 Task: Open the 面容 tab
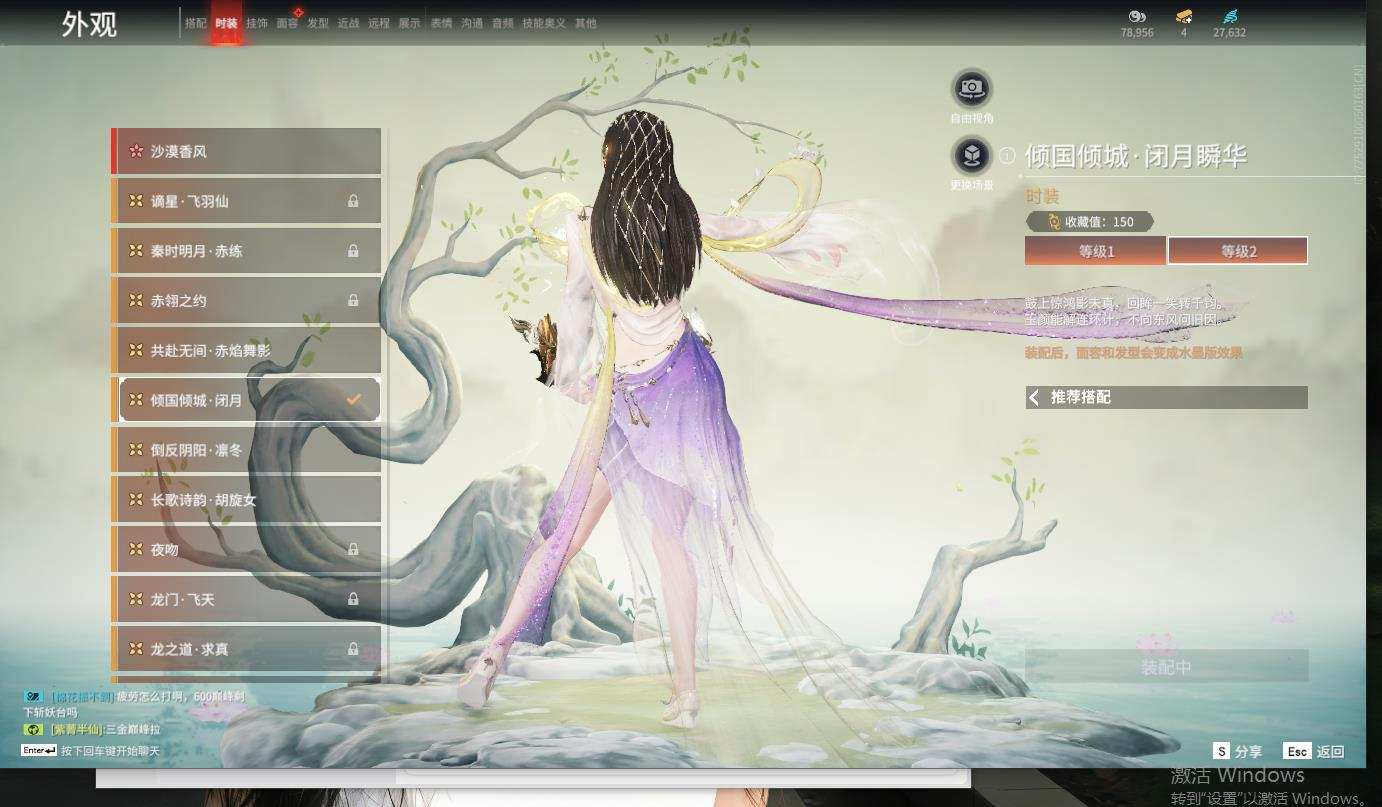tap(287, 23)
